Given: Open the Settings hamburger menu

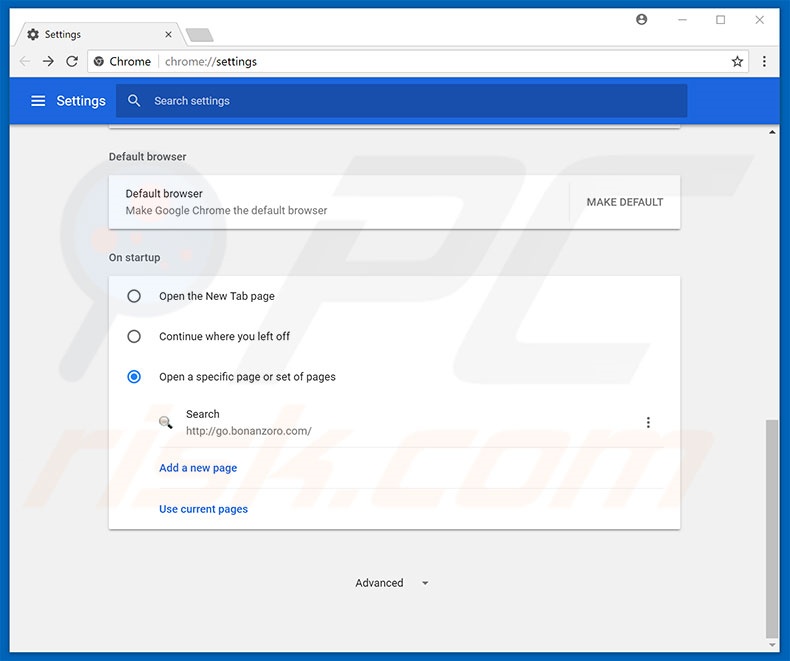Looking at the screenshot, I should pos(38,101).
